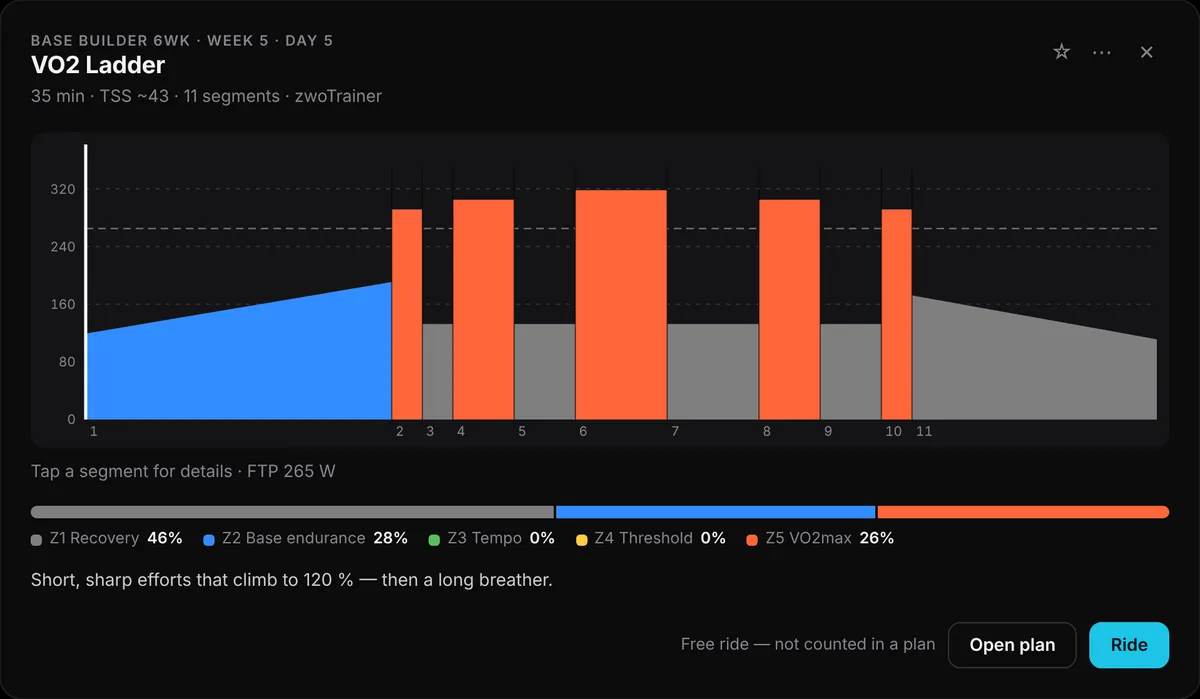Click the "Z2 Base endurance" legend label
The height and width of the screenshot is (699, 1200).
click(x=293, y=538)
